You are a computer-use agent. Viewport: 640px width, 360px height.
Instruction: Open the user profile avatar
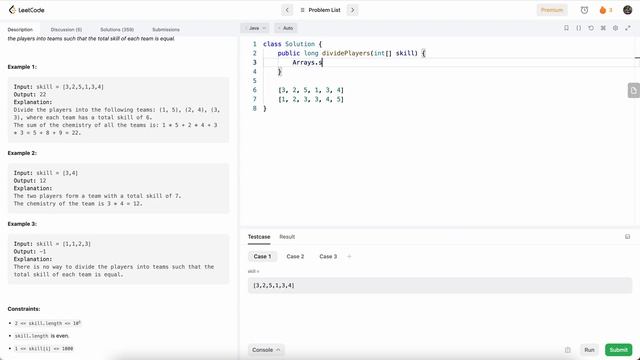click(627, 10)
